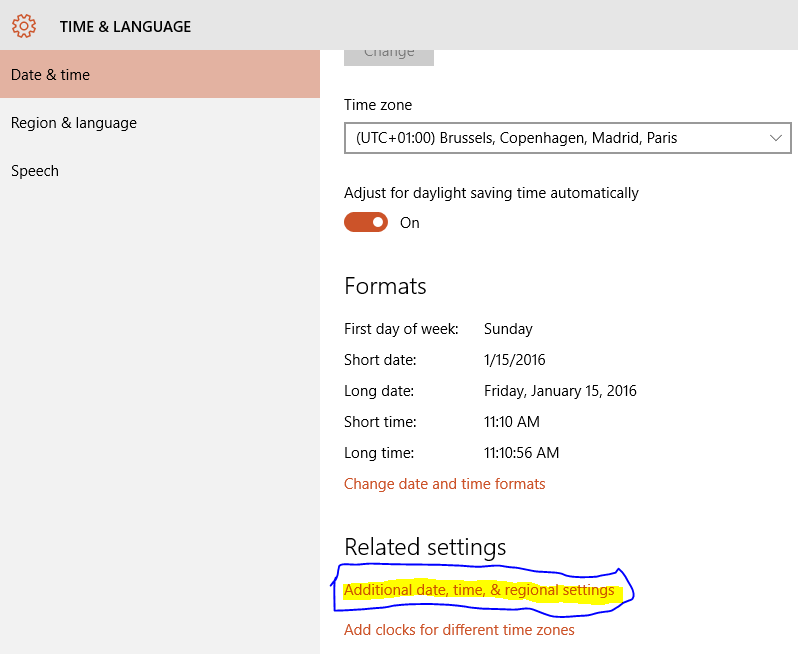Screen dimensions: 798x654
Task: Open Region & language section
Action: (160, 123)
